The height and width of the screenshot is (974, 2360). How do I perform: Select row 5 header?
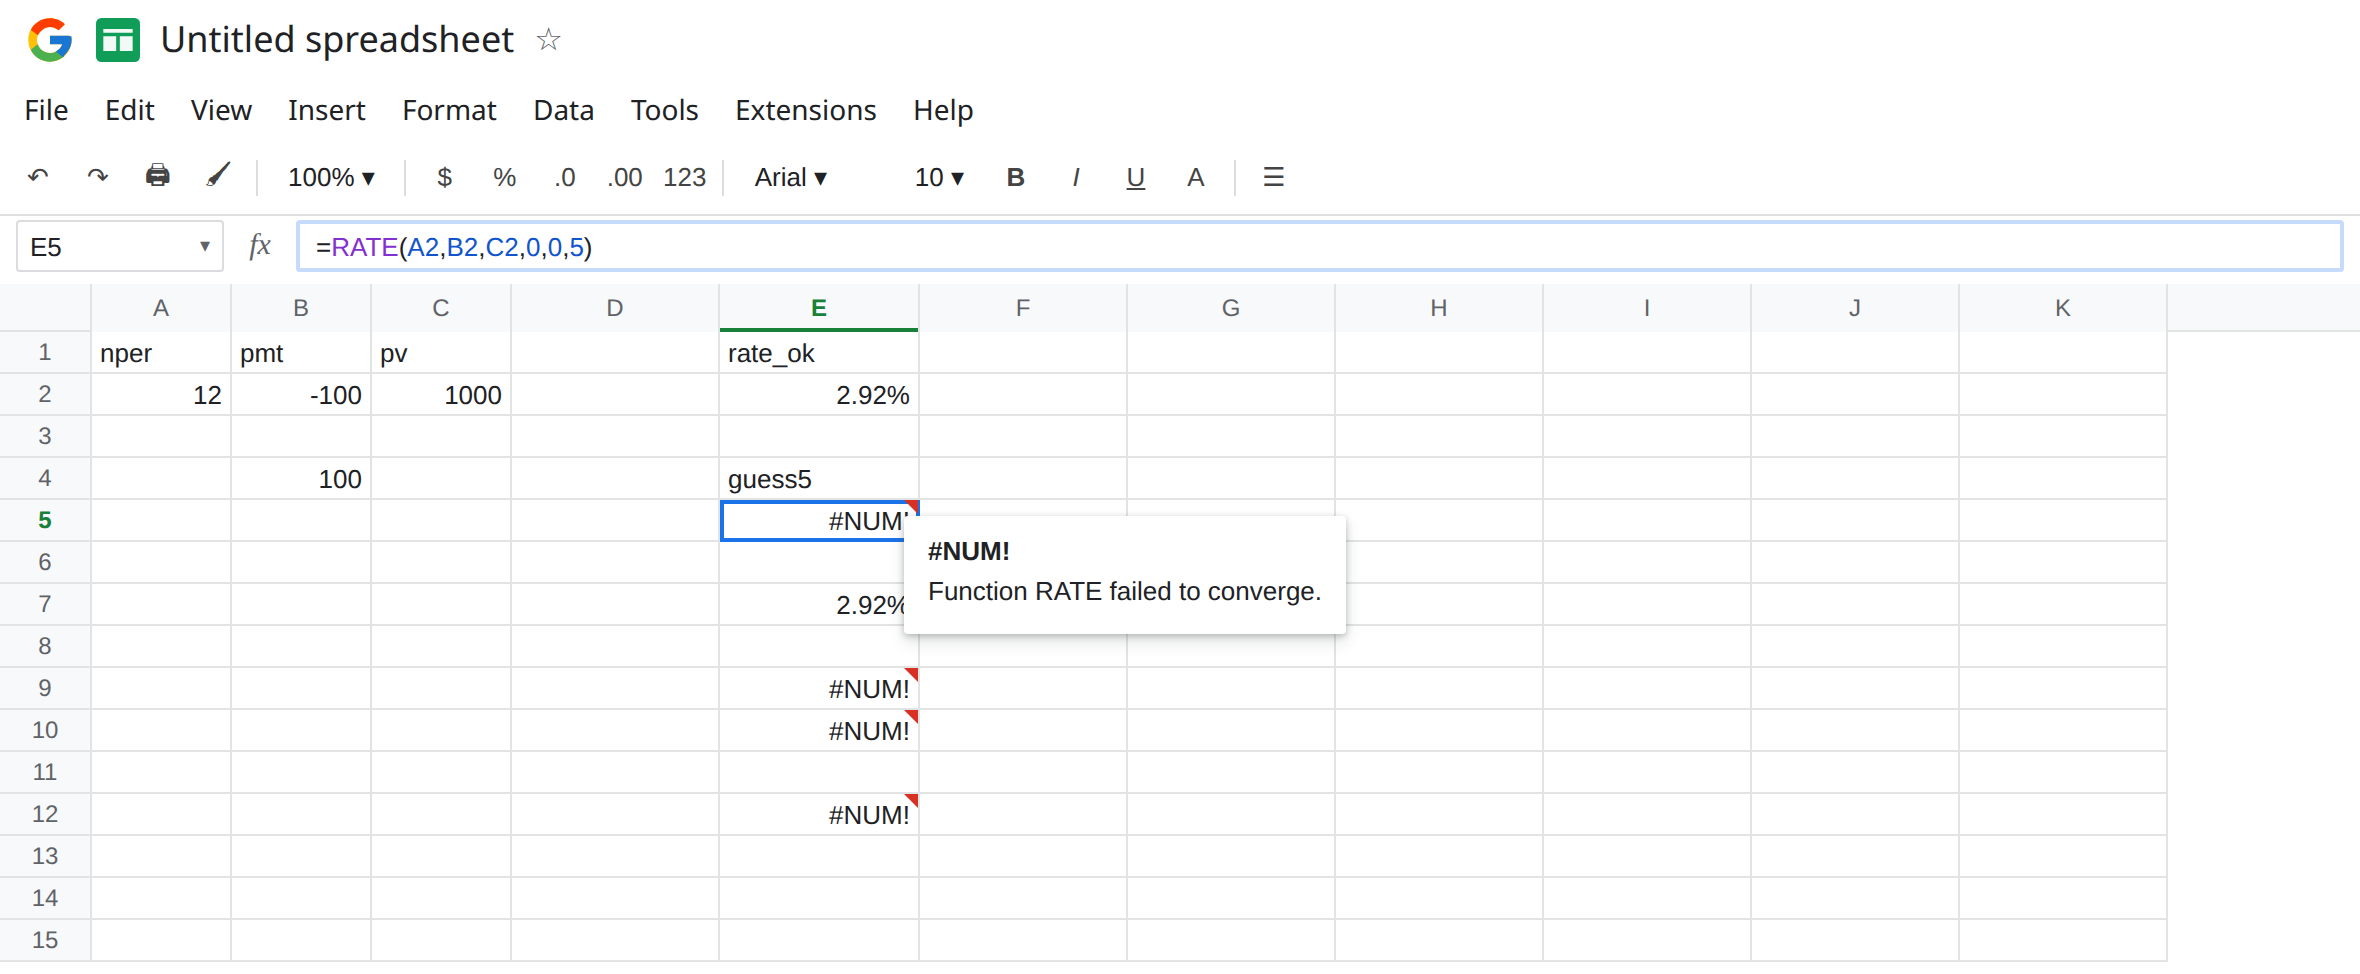click(45, 520)
